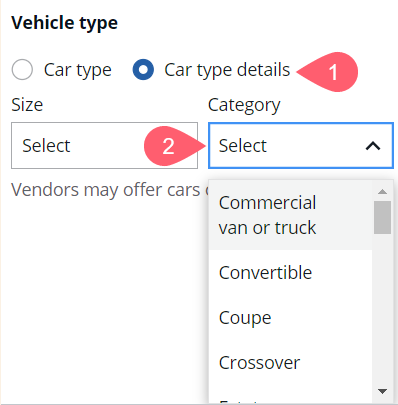Click the scrollbar down arrow in category list
Image resolution: width=398 pixels, height=405 pixels.
coord(382,391)
